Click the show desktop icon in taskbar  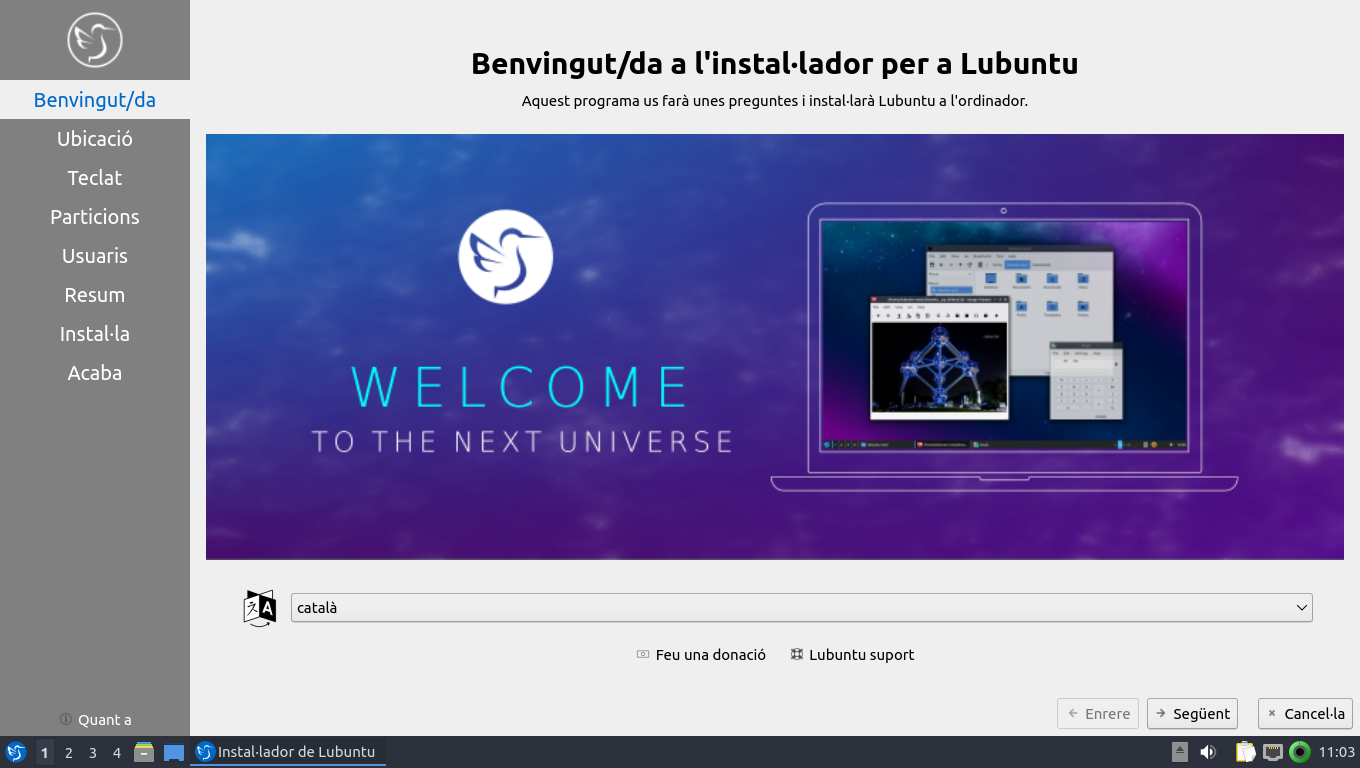(174, 752)
